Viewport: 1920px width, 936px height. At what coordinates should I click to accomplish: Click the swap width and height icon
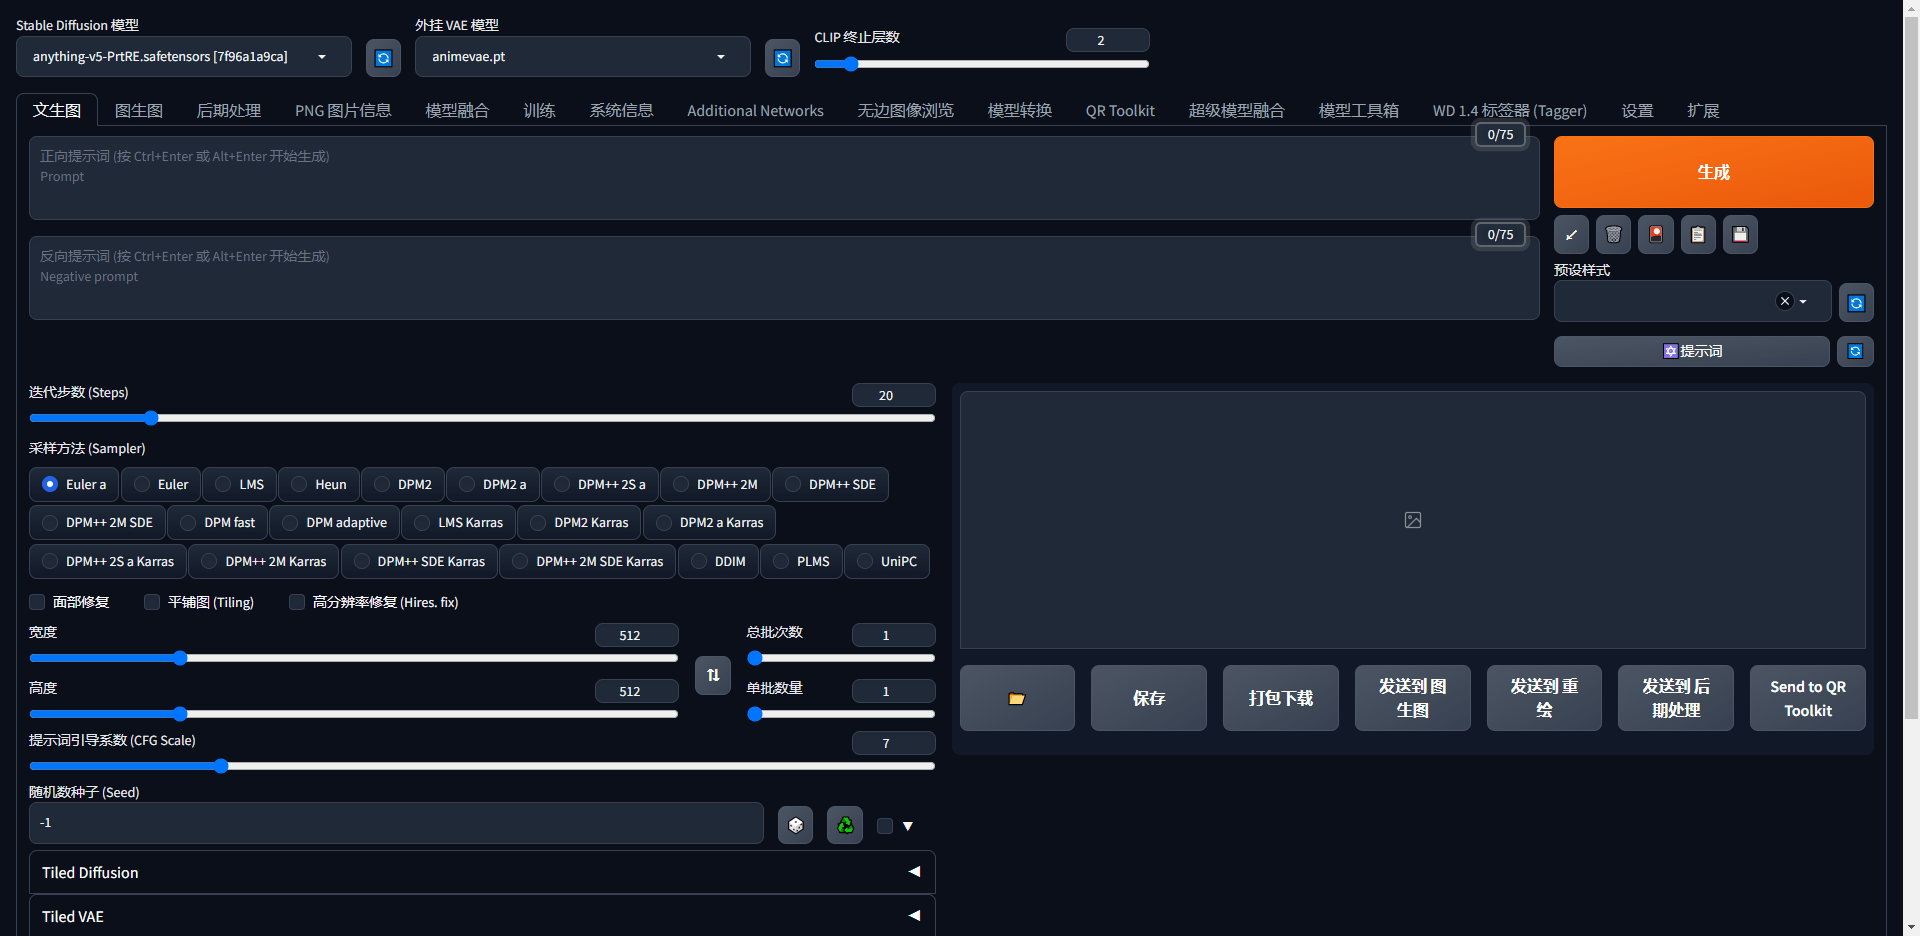713,675
